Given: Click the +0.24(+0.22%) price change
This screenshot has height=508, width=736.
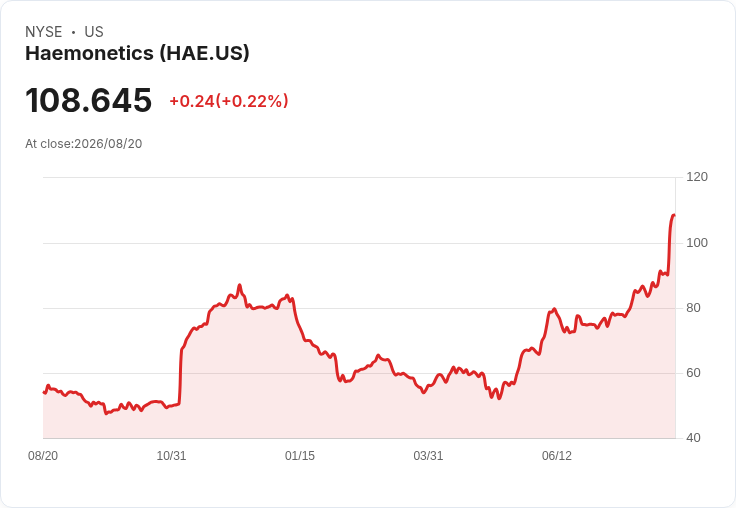Looking at the screenshot, I should (229, 101).
